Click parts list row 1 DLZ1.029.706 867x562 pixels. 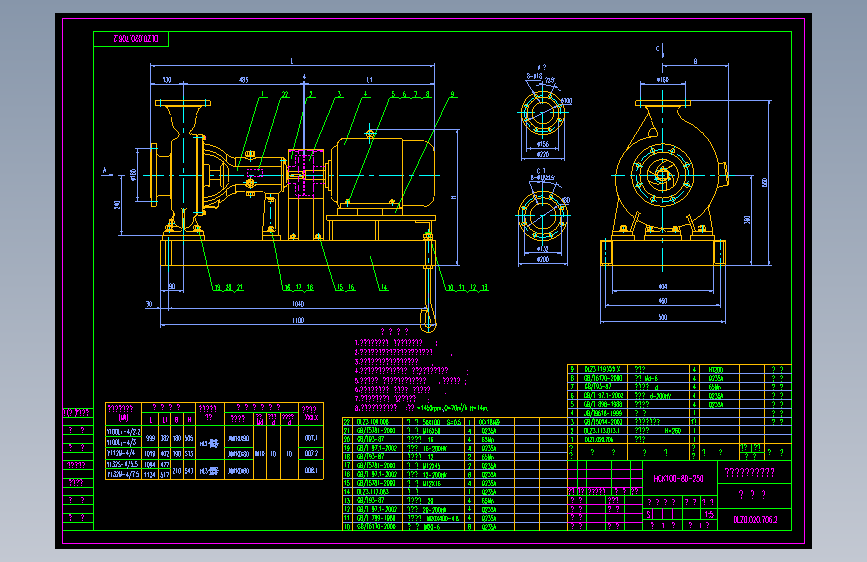[680, 440]
